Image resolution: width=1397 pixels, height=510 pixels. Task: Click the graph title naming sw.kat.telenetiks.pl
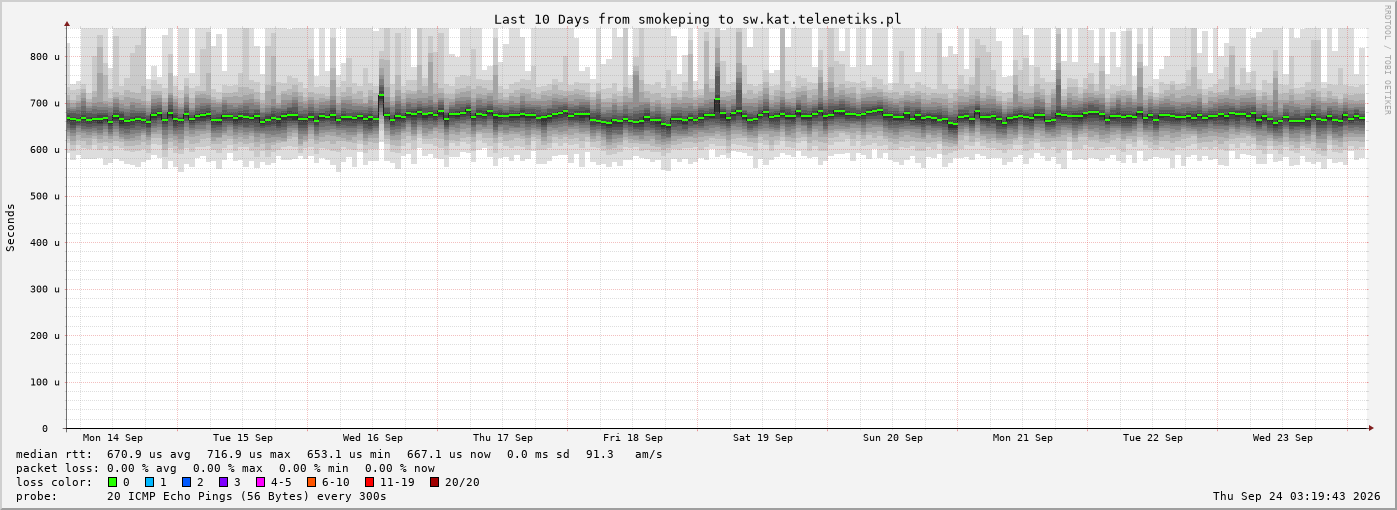pos(697,19)
